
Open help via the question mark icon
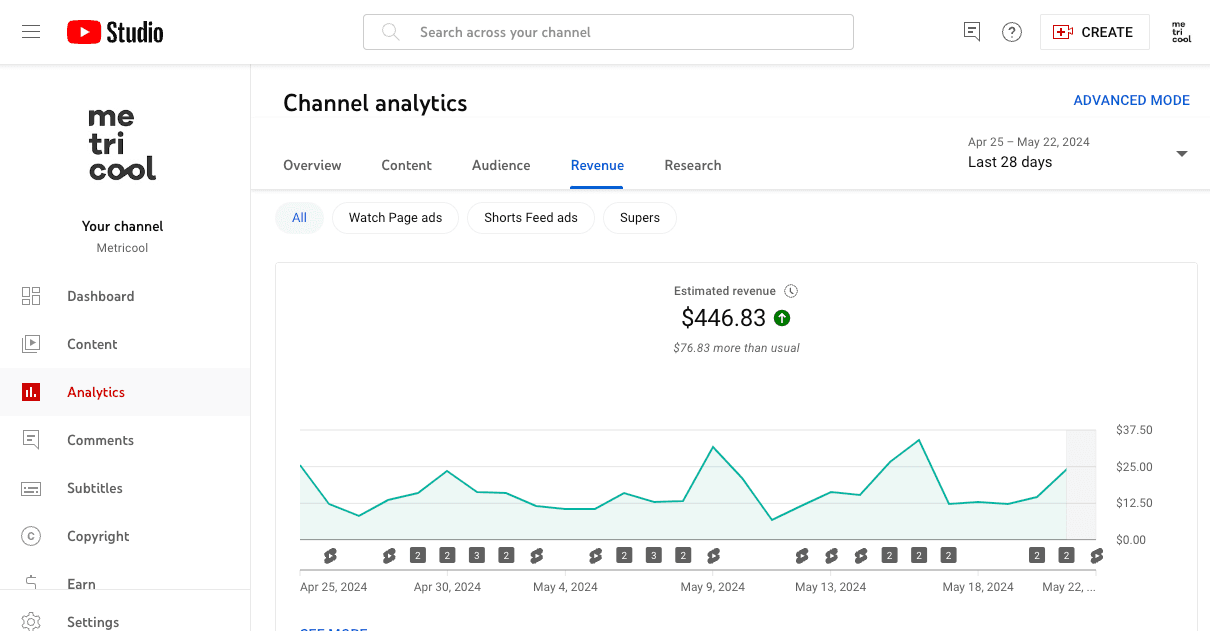[1011, 31]
